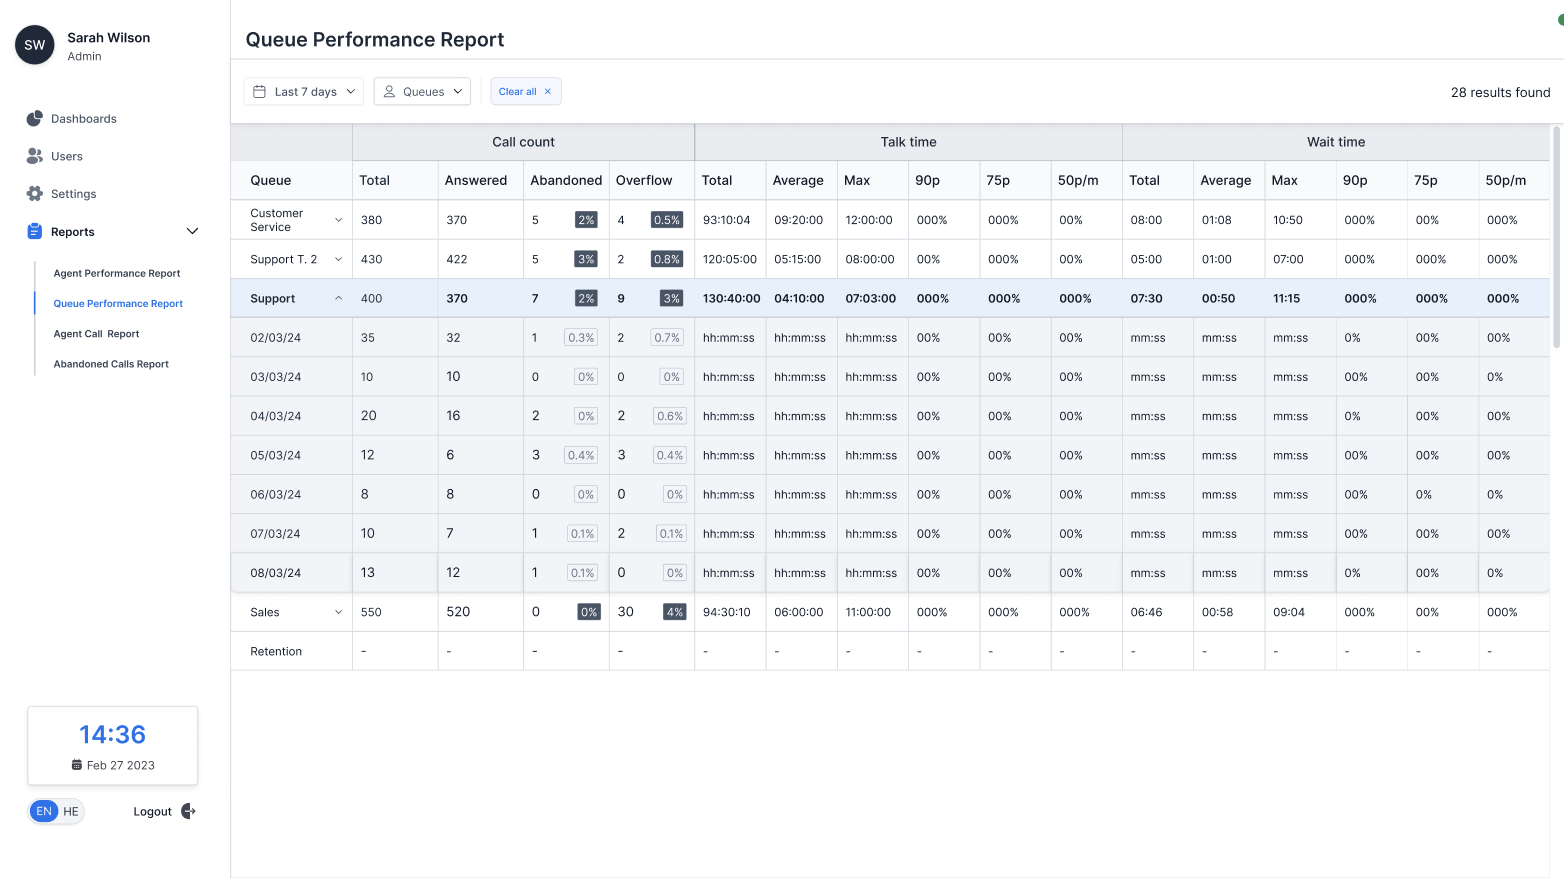Click the Settings gear icon

35,194
